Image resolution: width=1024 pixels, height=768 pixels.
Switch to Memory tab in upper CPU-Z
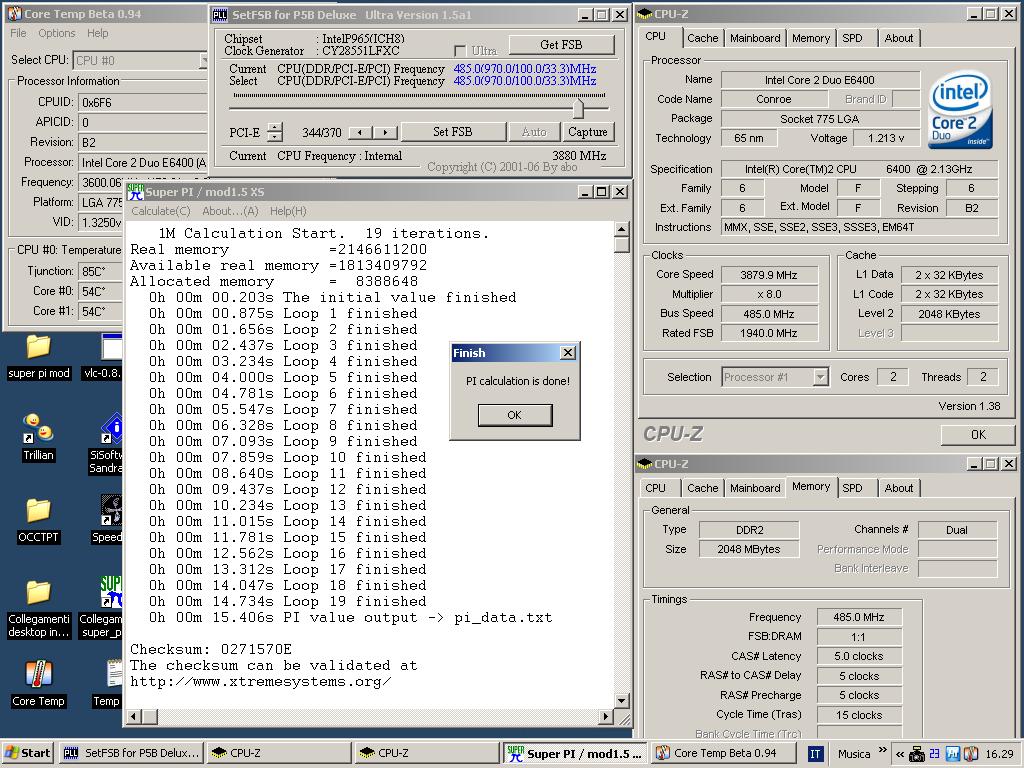pos(810,39)
